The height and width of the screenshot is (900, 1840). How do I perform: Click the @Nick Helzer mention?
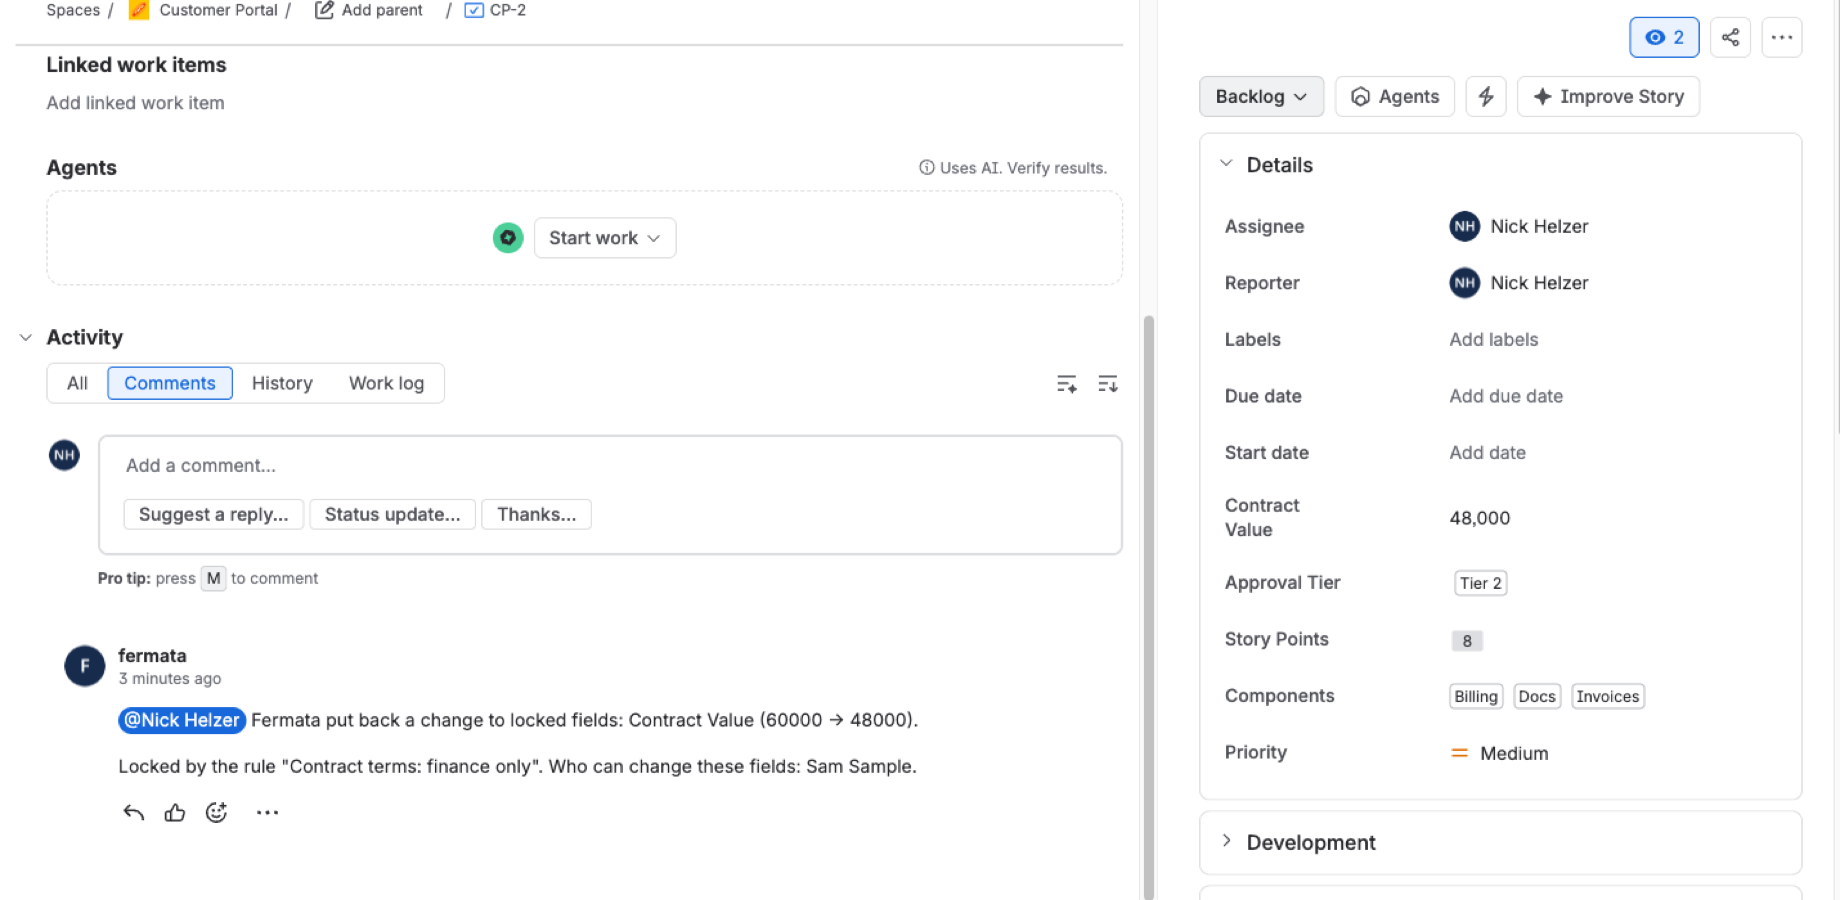tap(182, 720)
